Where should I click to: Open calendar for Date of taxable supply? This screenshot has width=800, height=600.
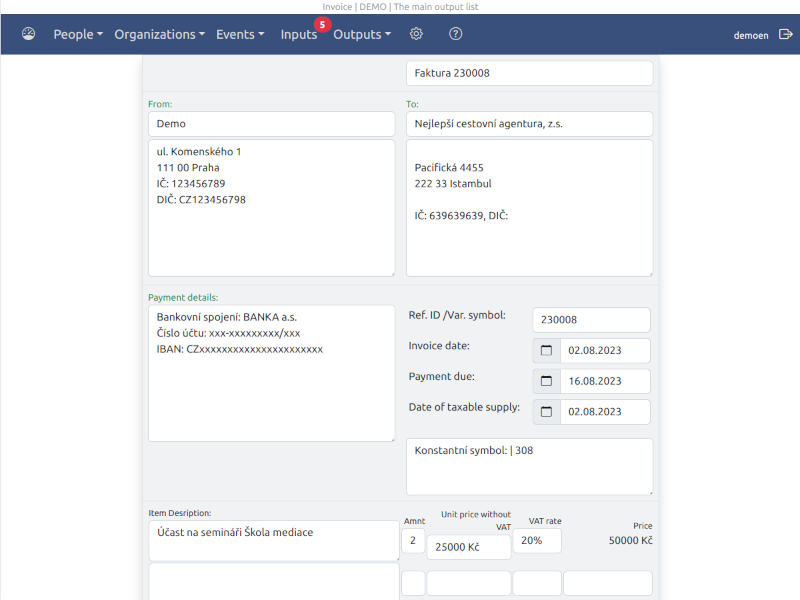tap(546, 412)
